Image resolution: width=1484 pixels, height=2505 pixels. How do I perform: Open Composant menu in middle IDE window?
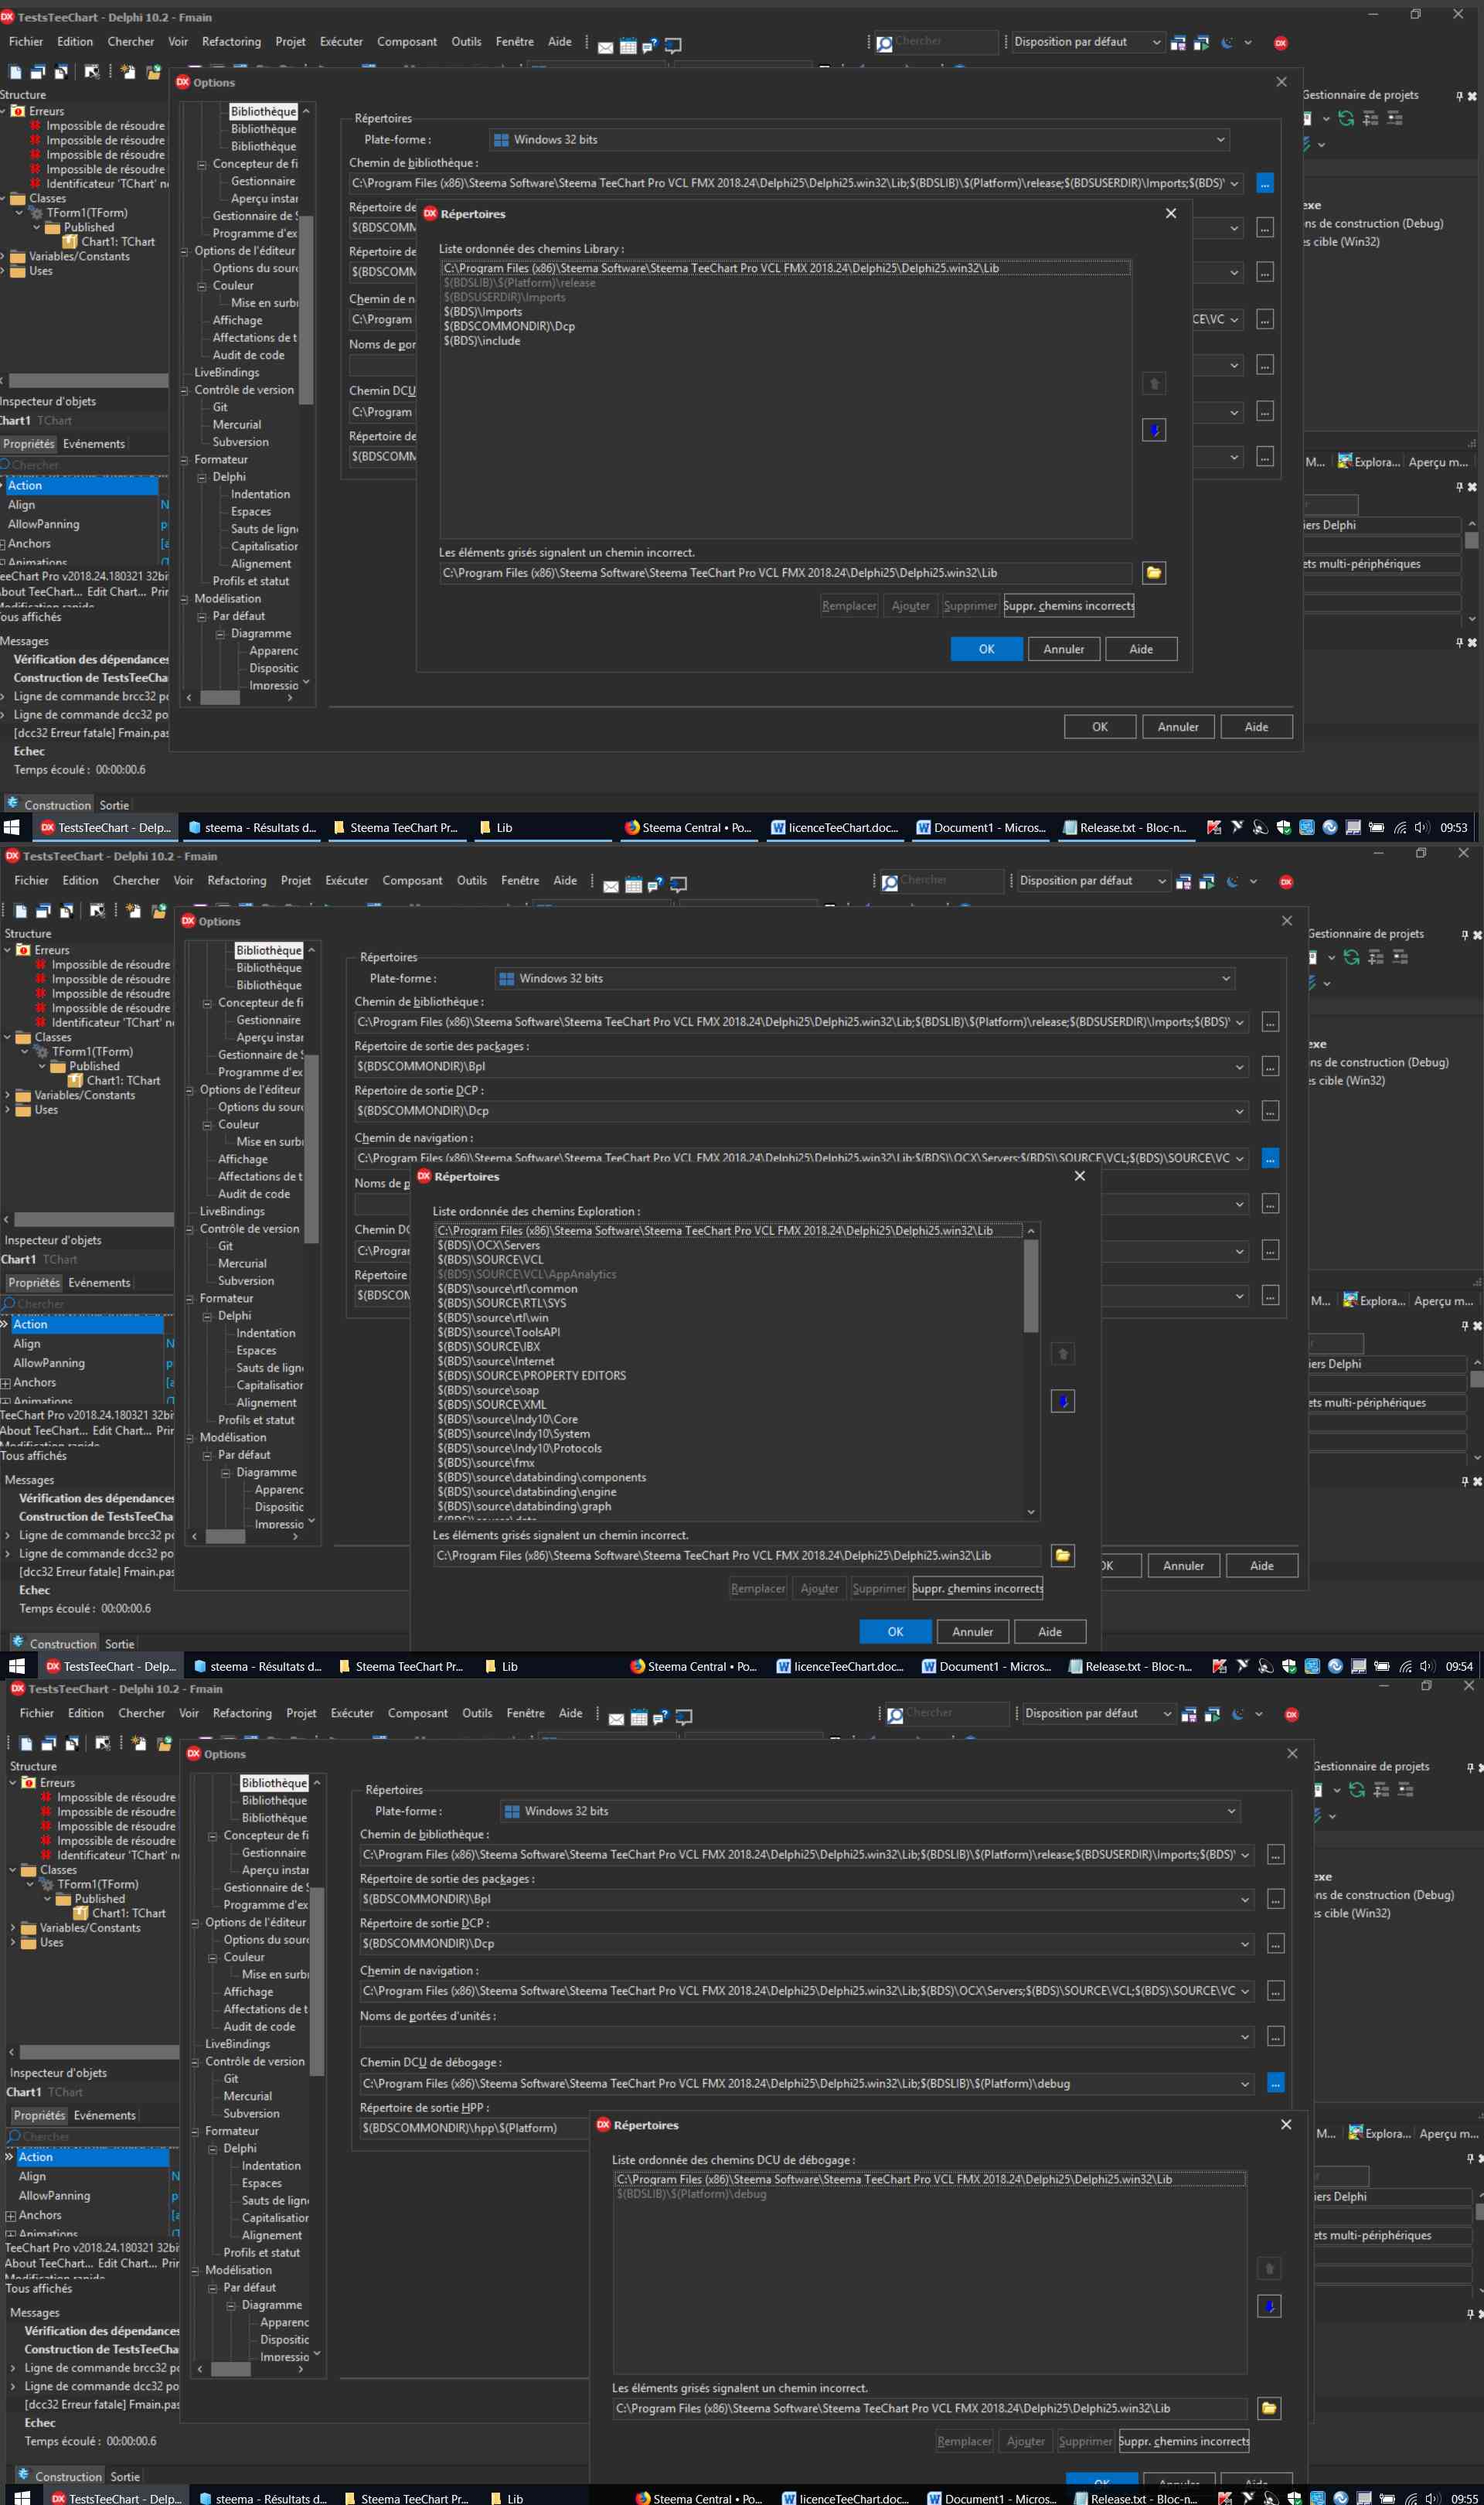[412, 881]
